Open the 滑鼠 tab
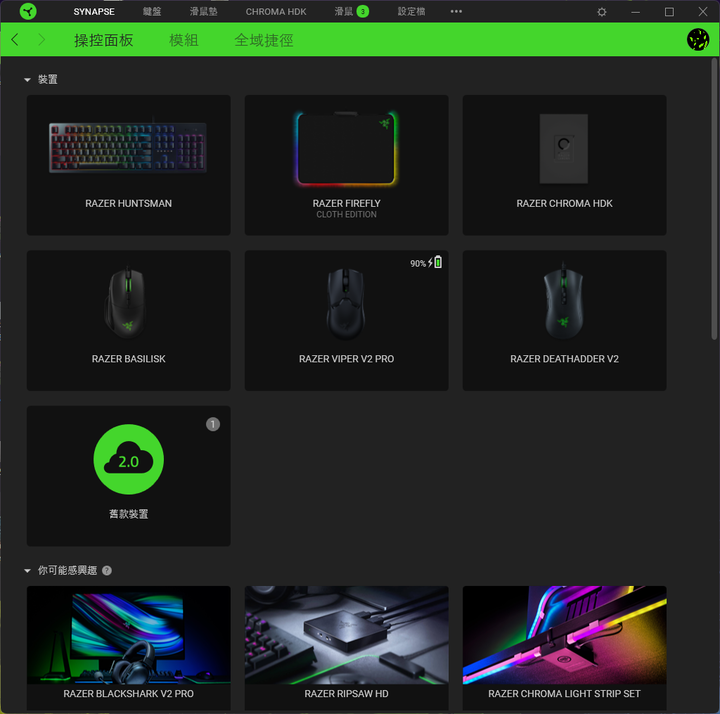This screenshot has width=720, height=714. [344, 11]
